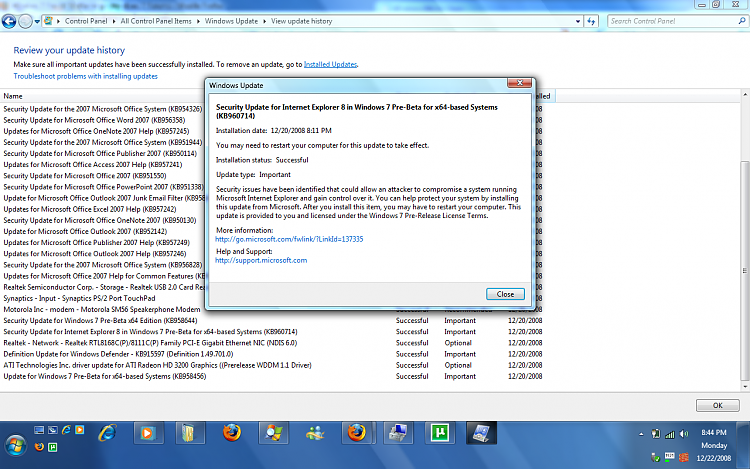The image size is (750, 469).
Task: Show hidden tray icons arrow
Action: (641, 434)
